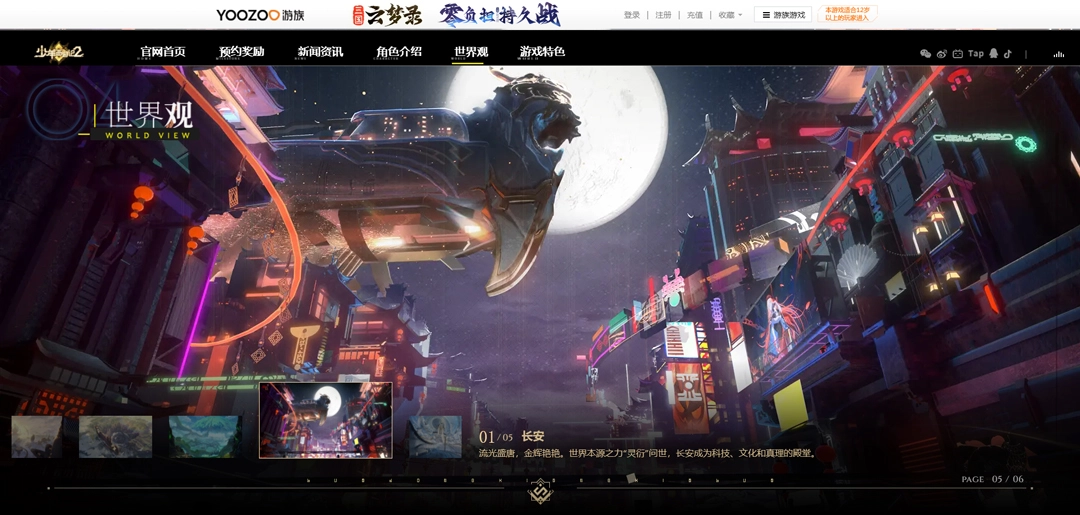Viewport: 1080px width, 515px height.
Task: Open the TapTap link icon
Action: point(976,54)
